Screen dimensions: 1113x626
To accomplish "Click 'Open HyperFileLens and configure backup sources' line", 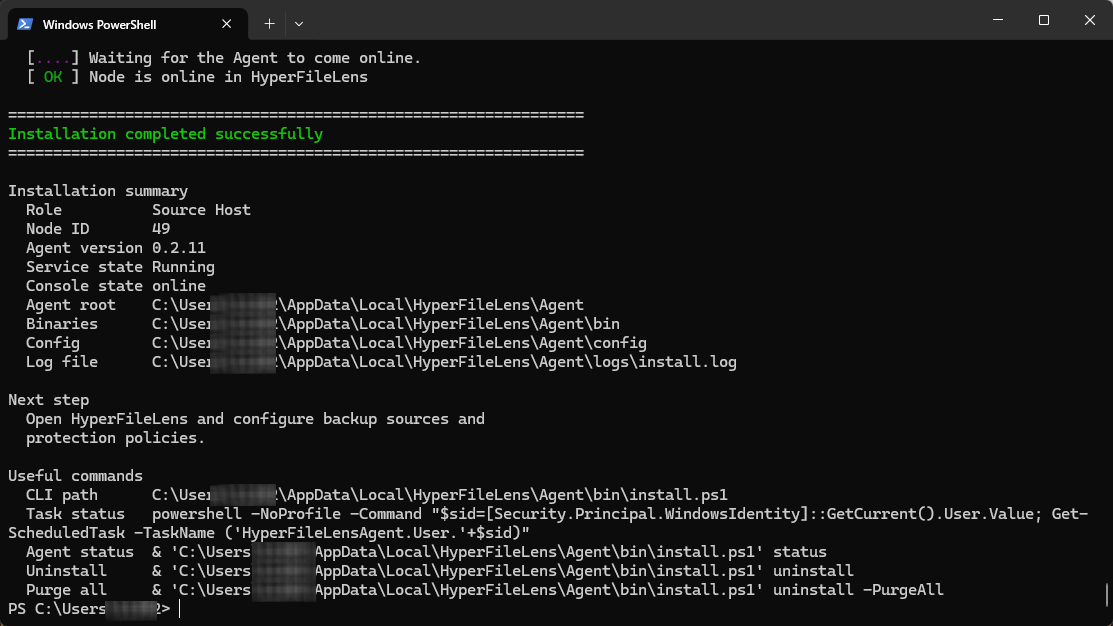I will pos(256,419).
